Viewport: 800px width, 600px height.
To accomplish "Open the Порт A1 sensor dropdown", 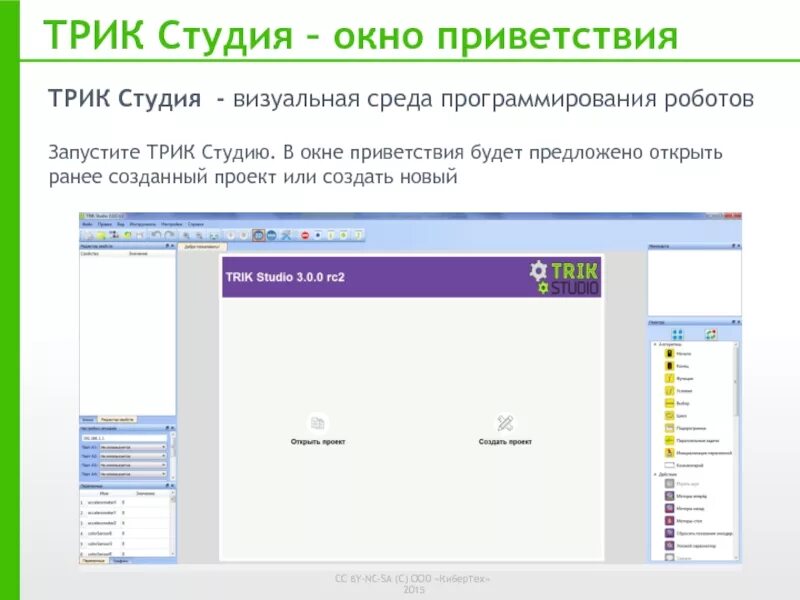I will point(133,447).
